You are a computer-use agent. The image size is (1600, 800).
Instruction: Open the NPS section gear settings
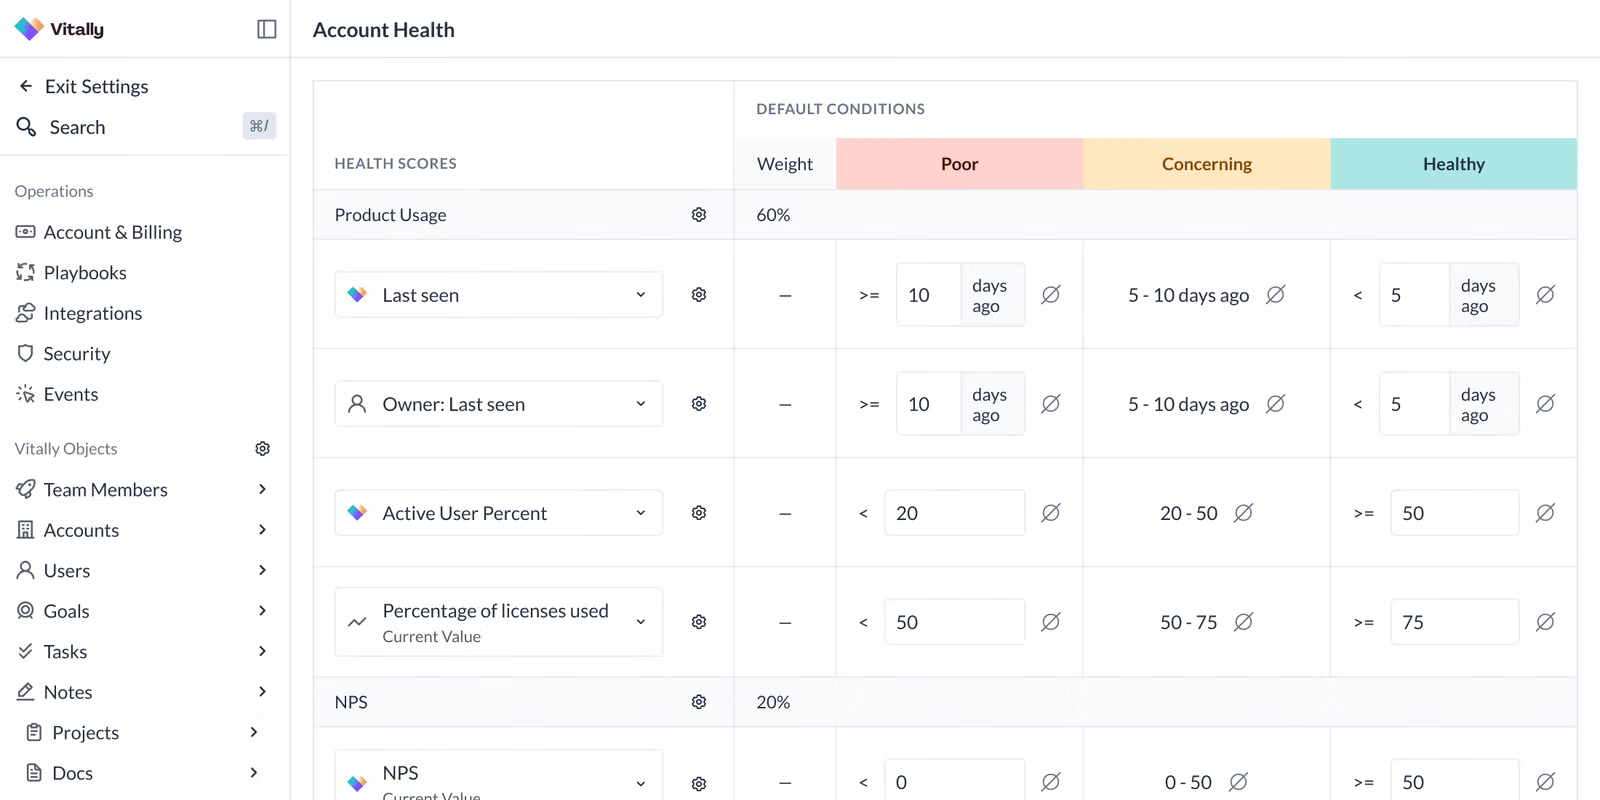[x=699, y=702]
